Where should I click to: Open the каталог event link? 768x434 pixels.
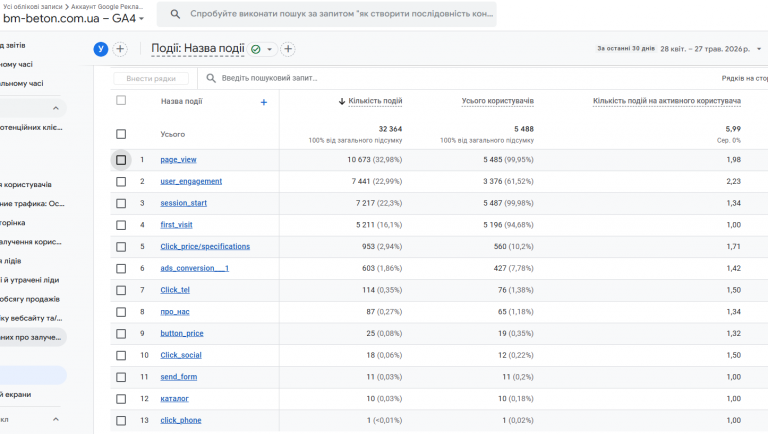174,398
